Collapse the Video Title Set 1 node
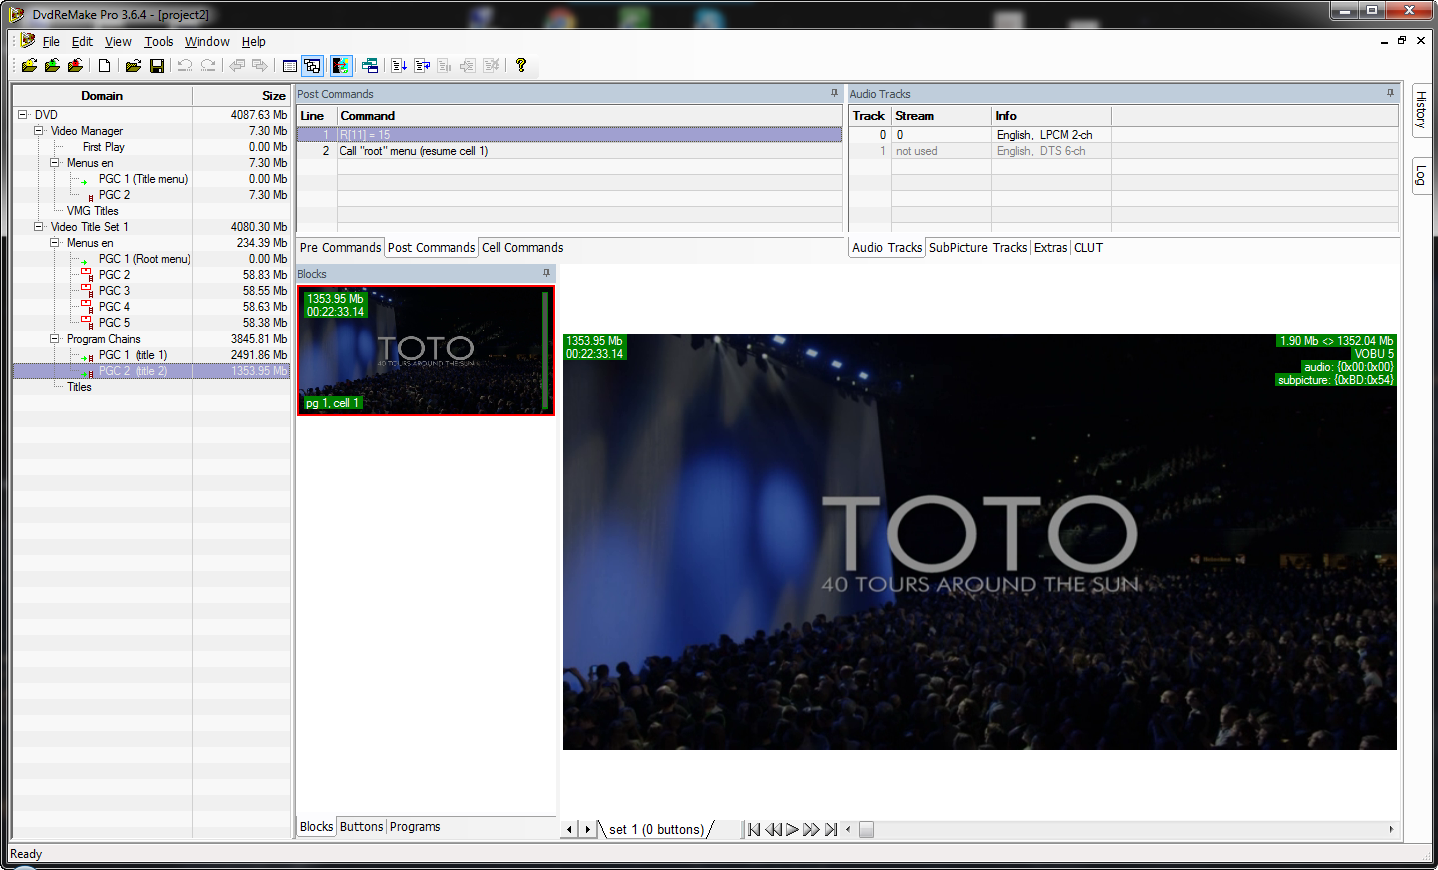 click(38, 227)
